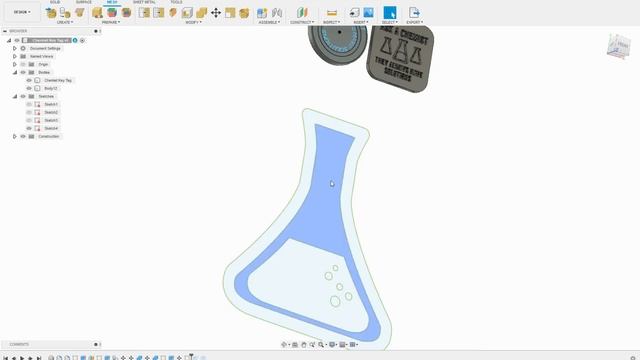Screen dimensions: 640x360
Task: Expand the COMMENTS panel
Action: [x=96, y=344]
